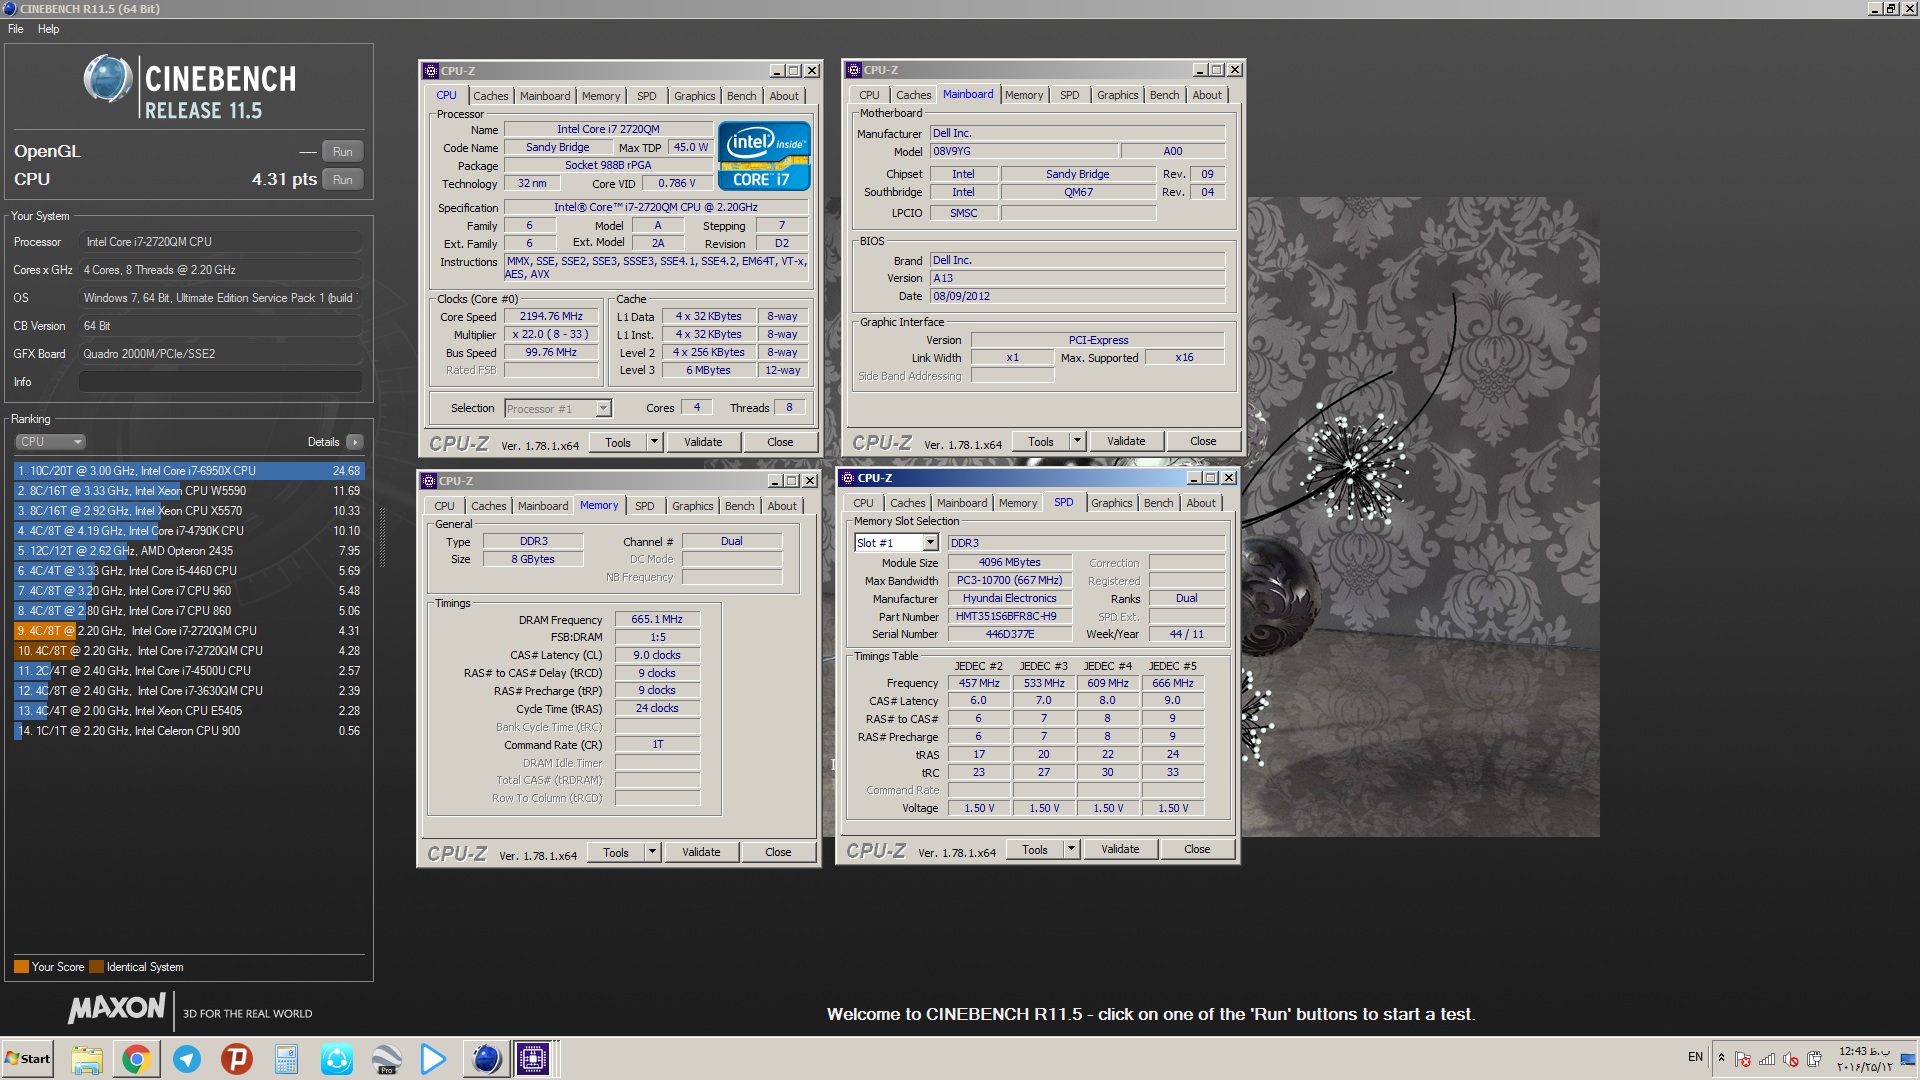Viewport: 1920px width, 1080px height.
Task: Switch to Bench tab in Memory window
Action: point(739,506)
